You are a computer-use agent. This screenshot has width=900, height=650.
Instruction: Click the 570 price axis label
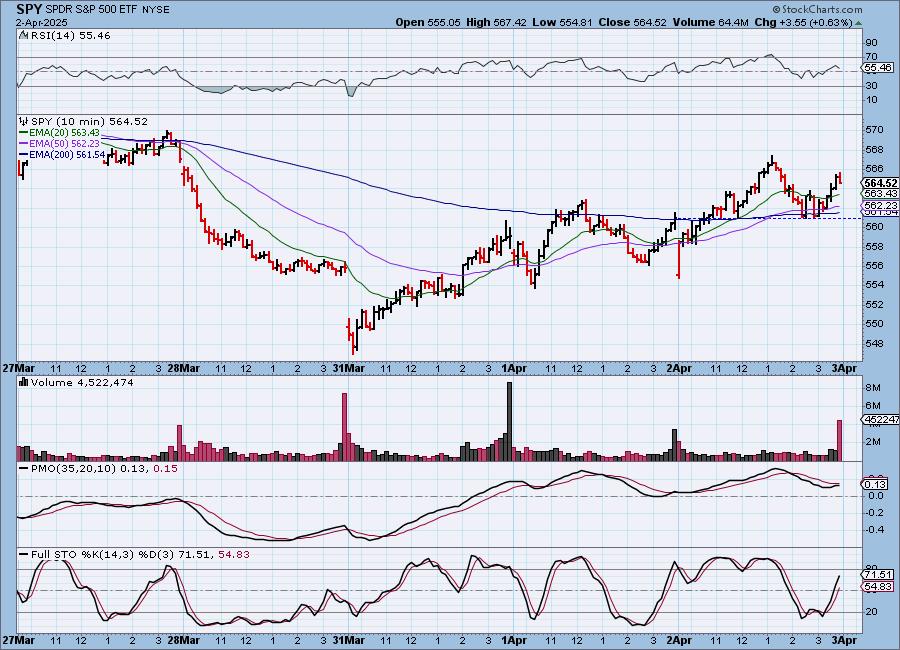(874, 130)
